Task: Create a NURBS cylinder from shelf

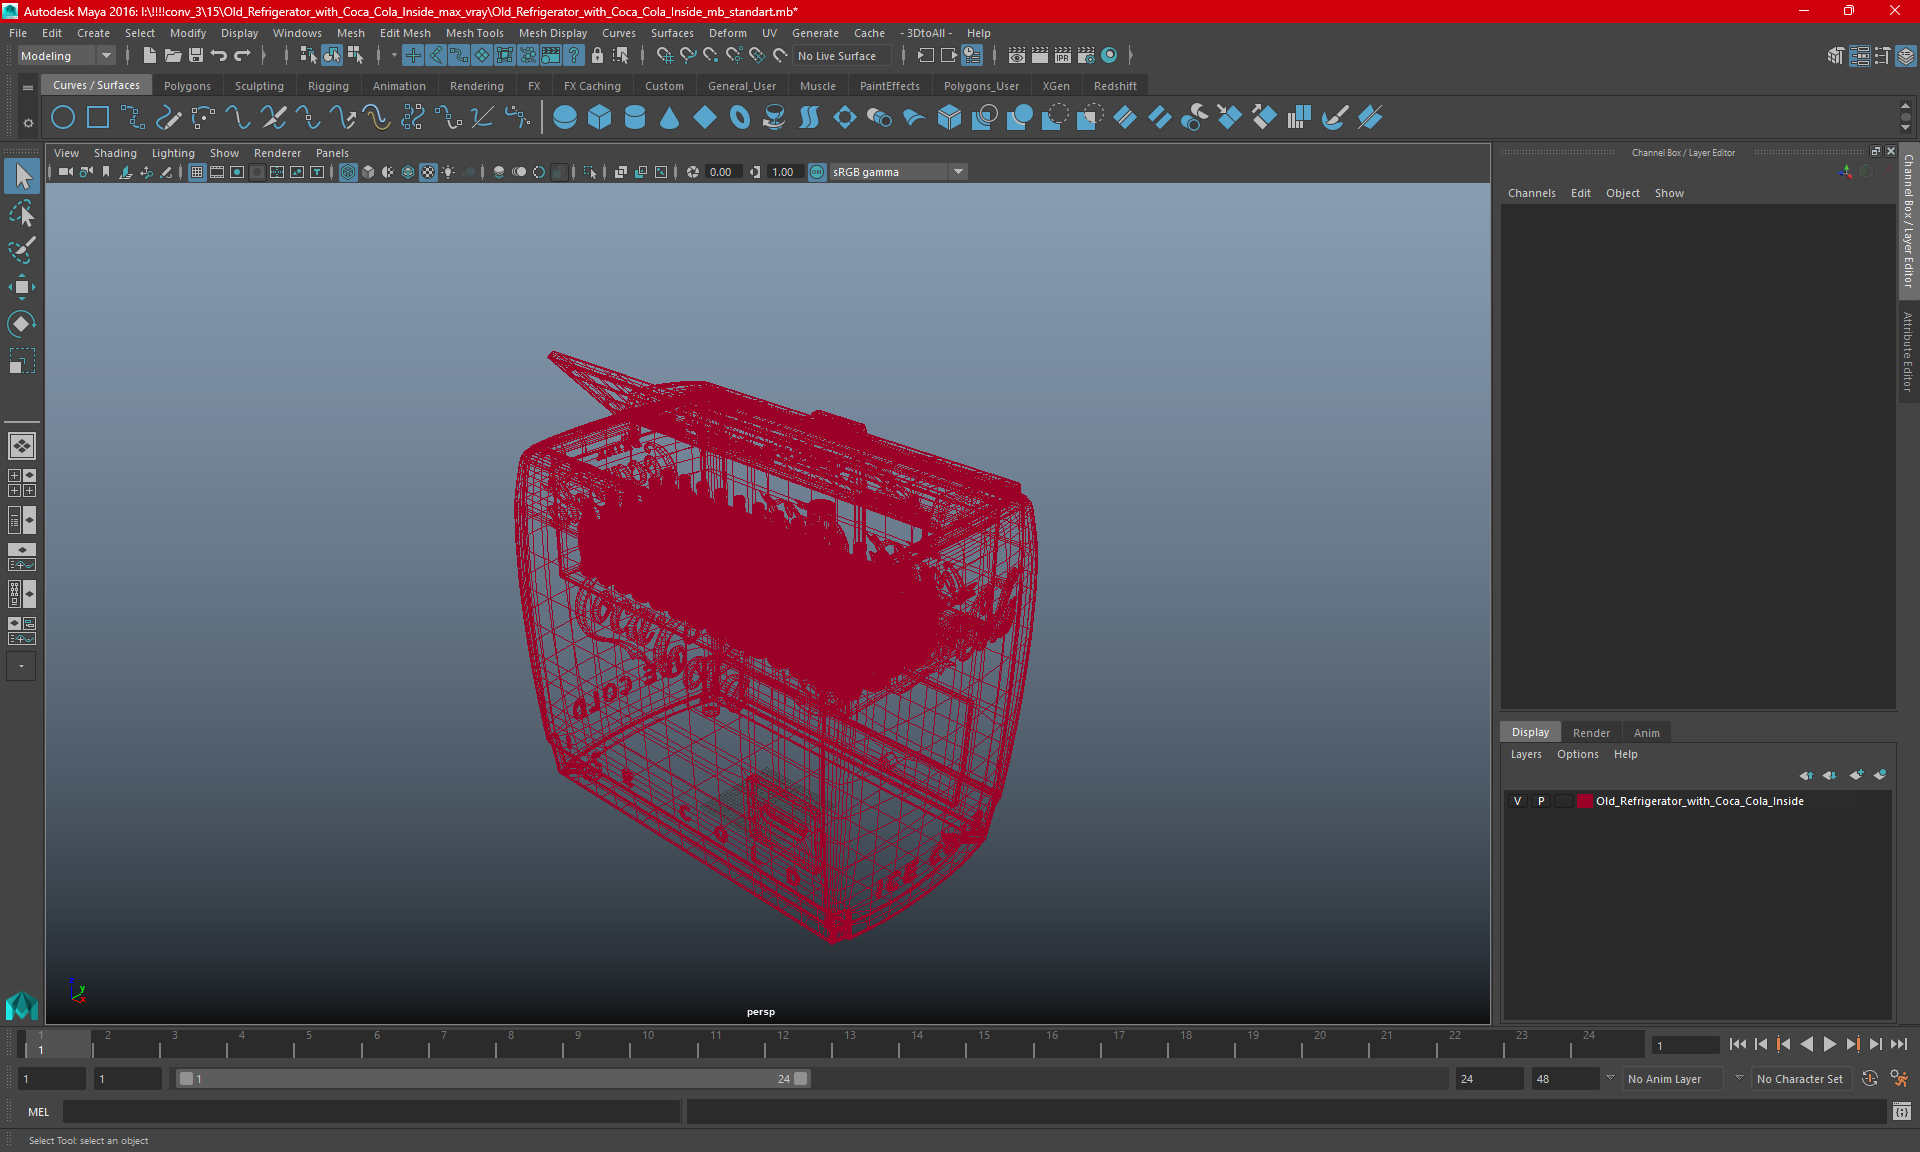Action: (x=635, y=118)
